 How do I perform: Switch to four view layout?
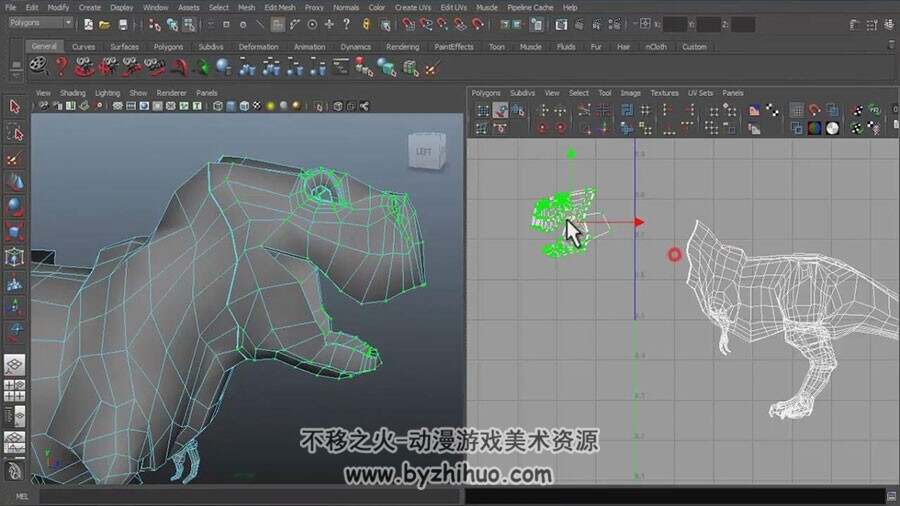(x=14, y=391)
